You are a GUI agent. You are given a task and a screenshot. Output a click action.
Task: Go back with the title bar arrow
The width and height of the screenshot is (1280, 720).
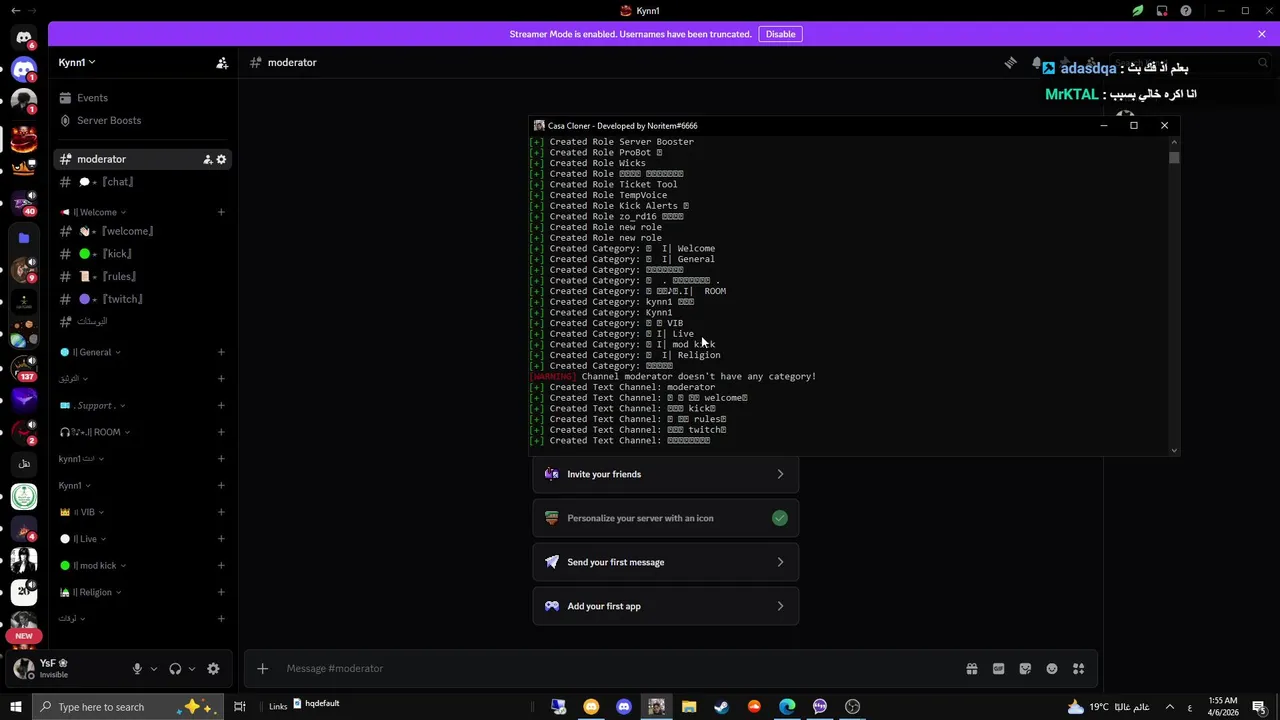tap(15, 11)
